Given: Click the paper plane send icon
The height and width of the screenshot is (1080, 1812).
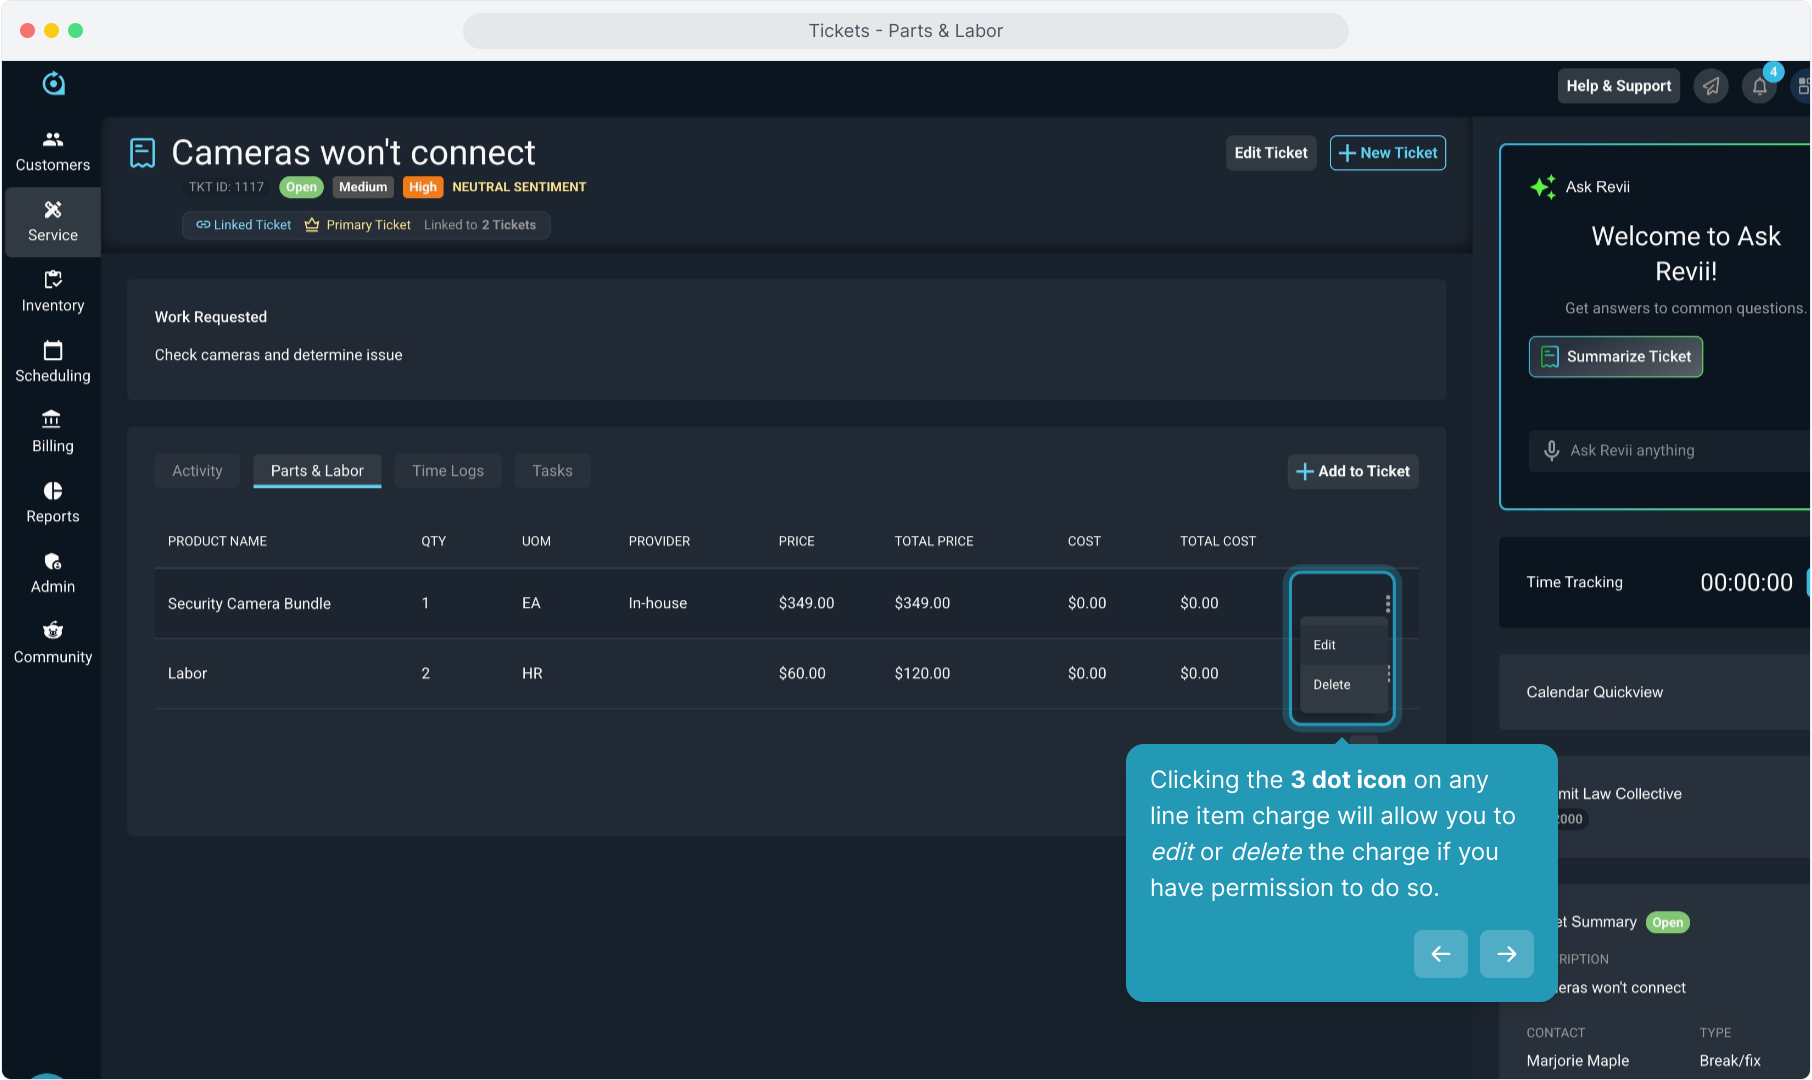Looking at the screenshot, I should (1711, 87).
